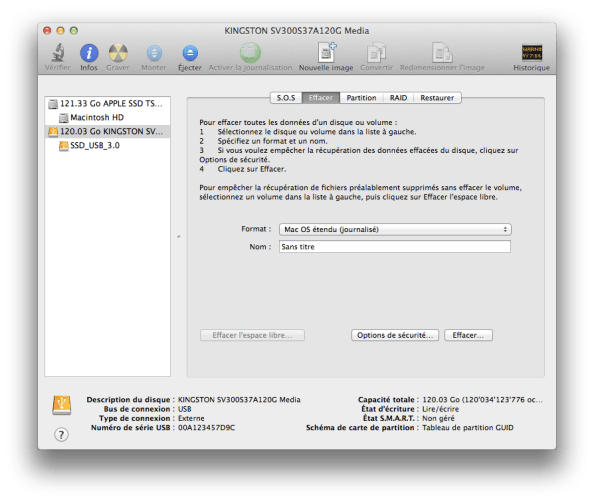Image resolution: width=594 pixels, height=502 pixels.
Task: Open the Format dropdown menu
Action: (395, 229)
